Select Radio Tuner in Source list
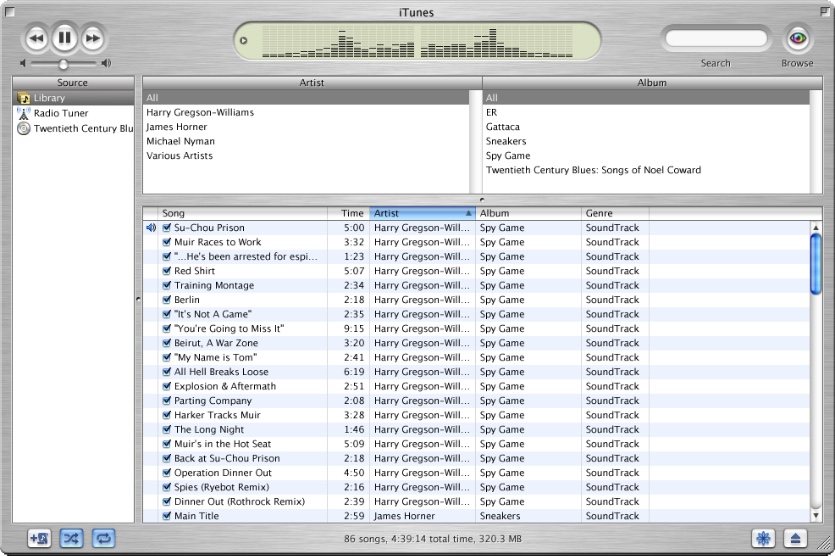835x556 pixels. [61, 113]
